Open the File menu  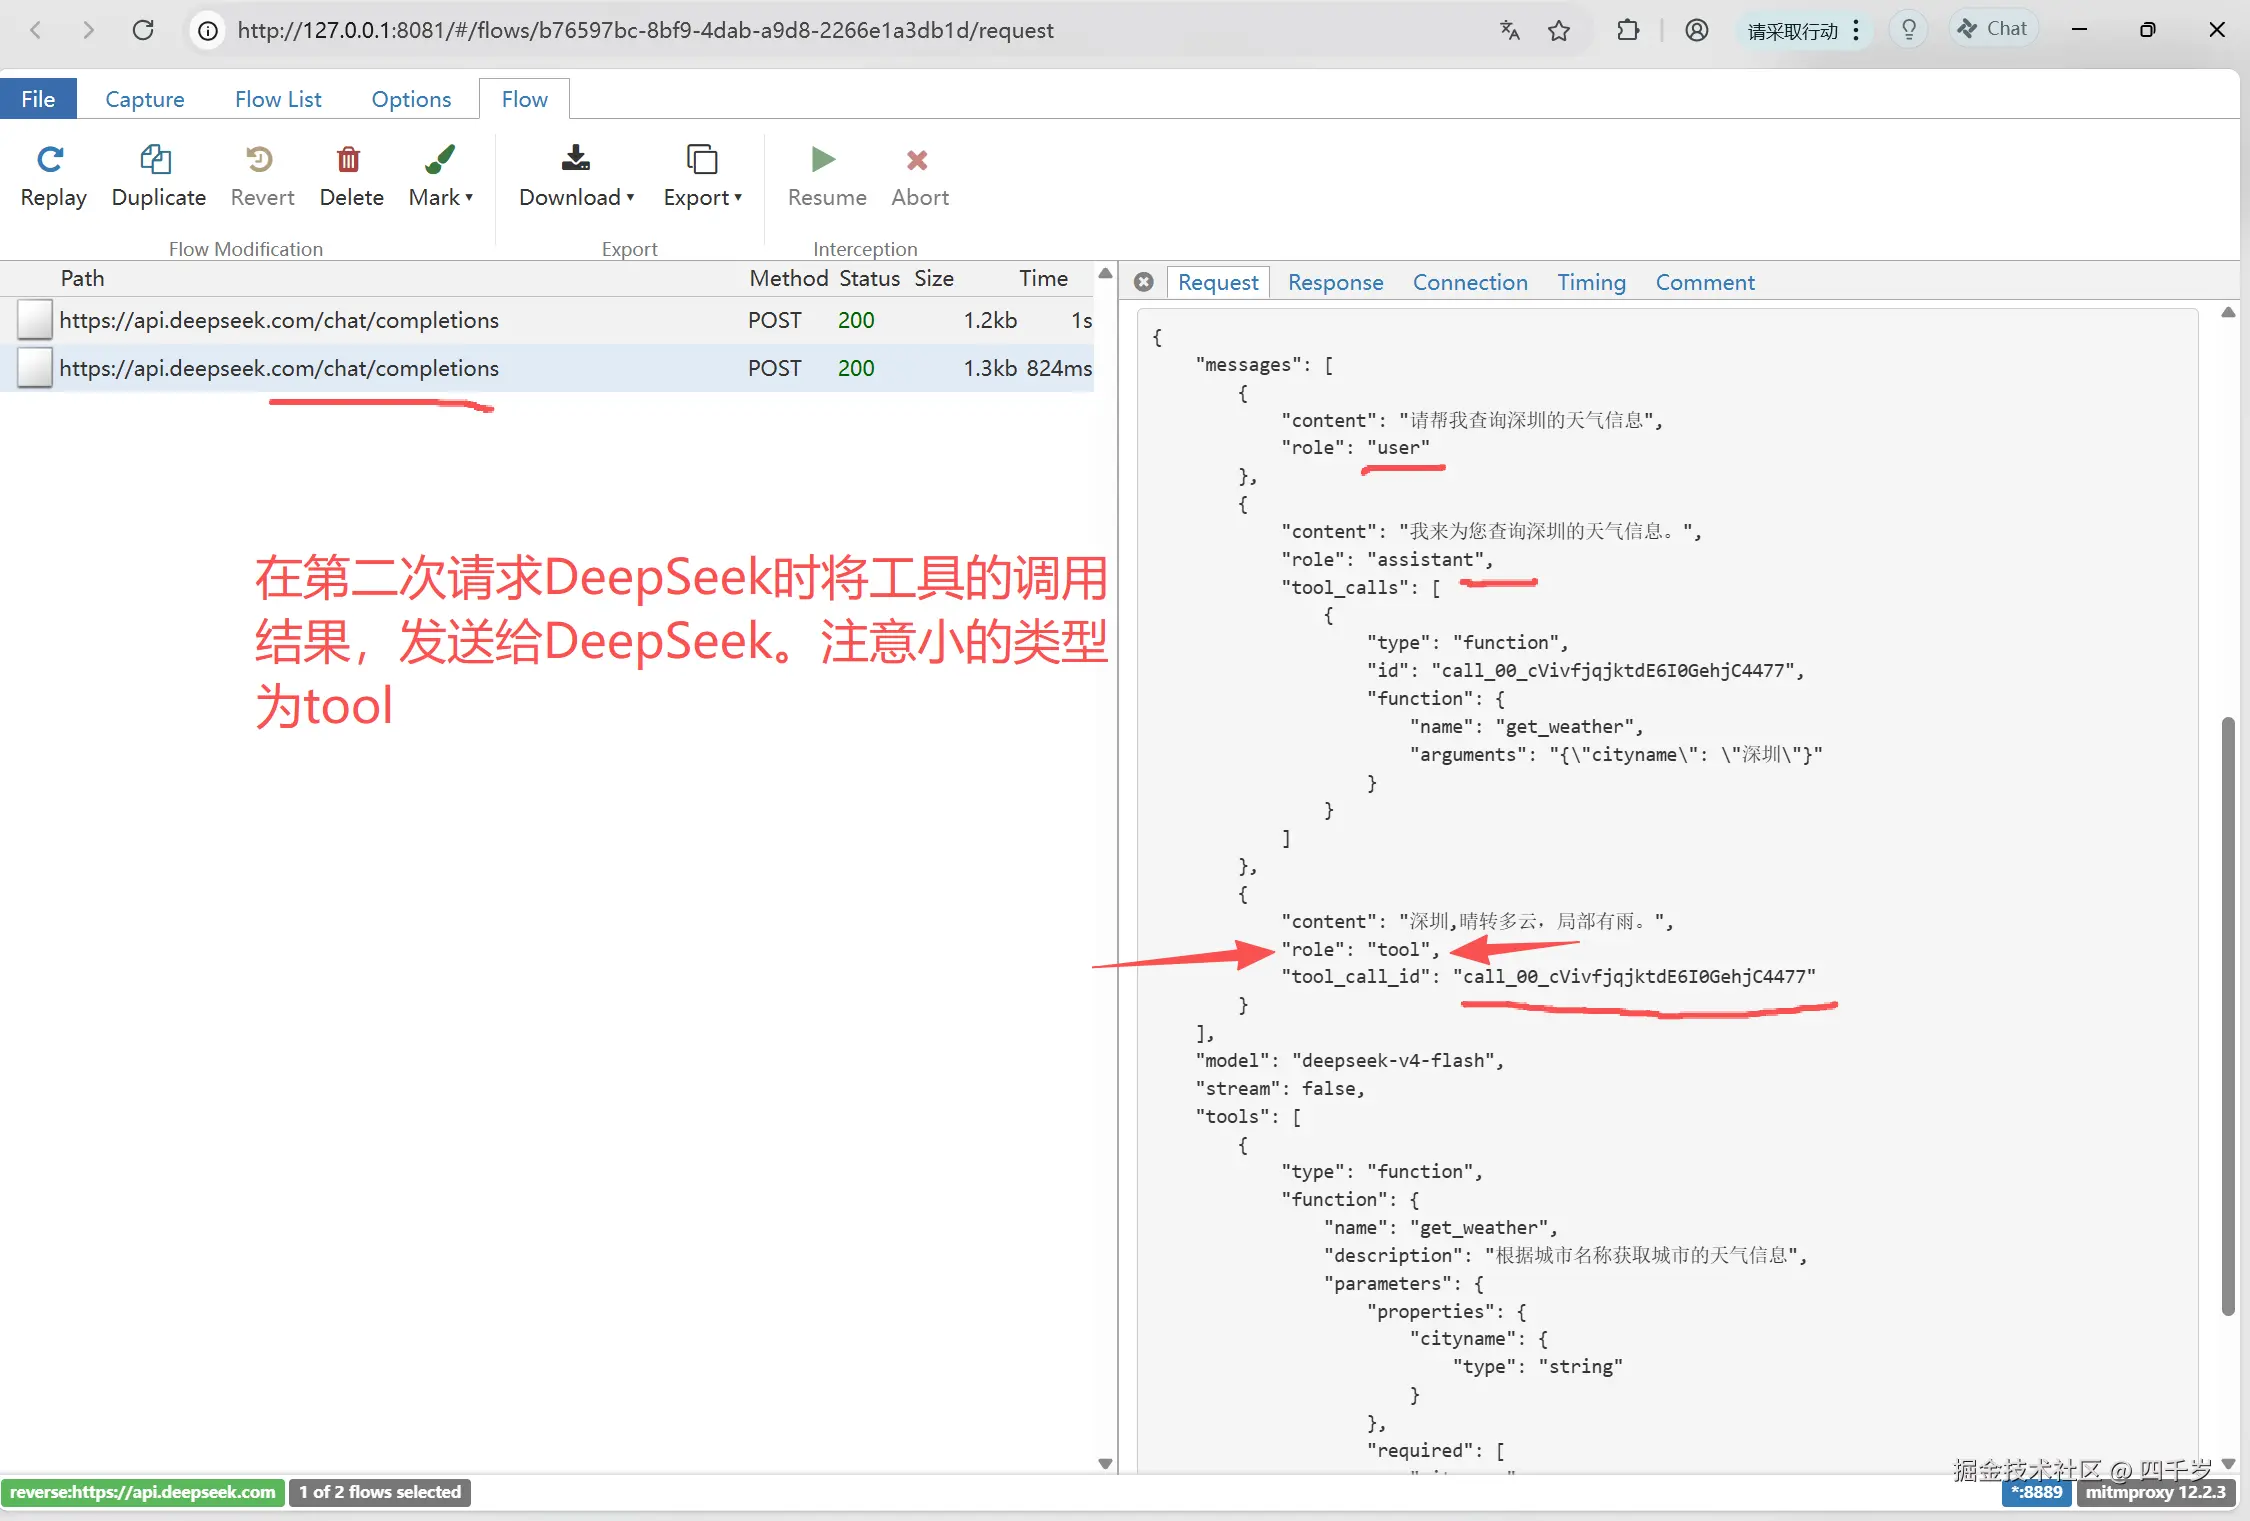[38, 99]
